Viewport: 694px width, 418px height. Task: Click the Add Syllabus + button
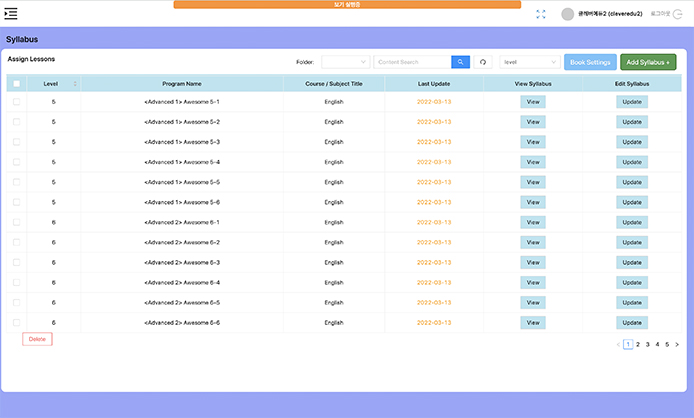(x=648, y=62)
